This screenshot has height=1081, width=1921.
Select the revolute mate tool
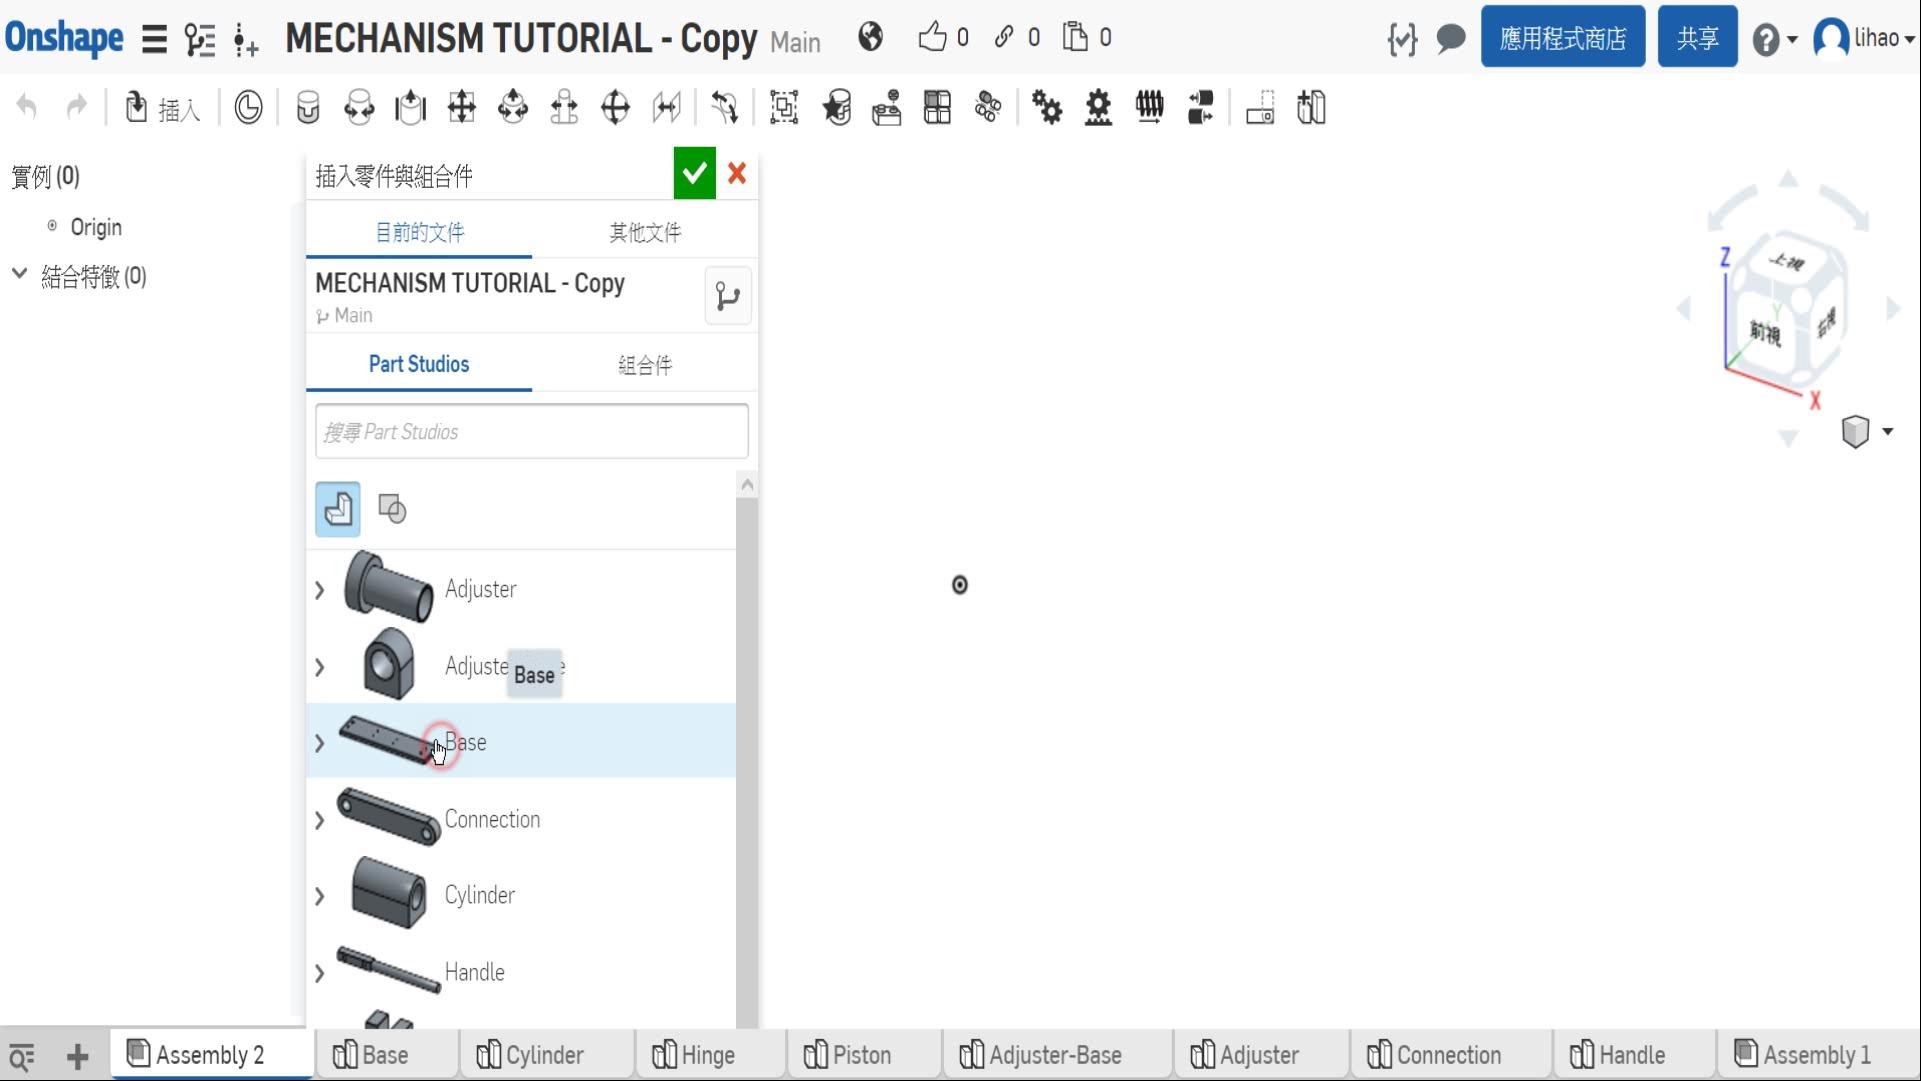[x=359, y=107]
